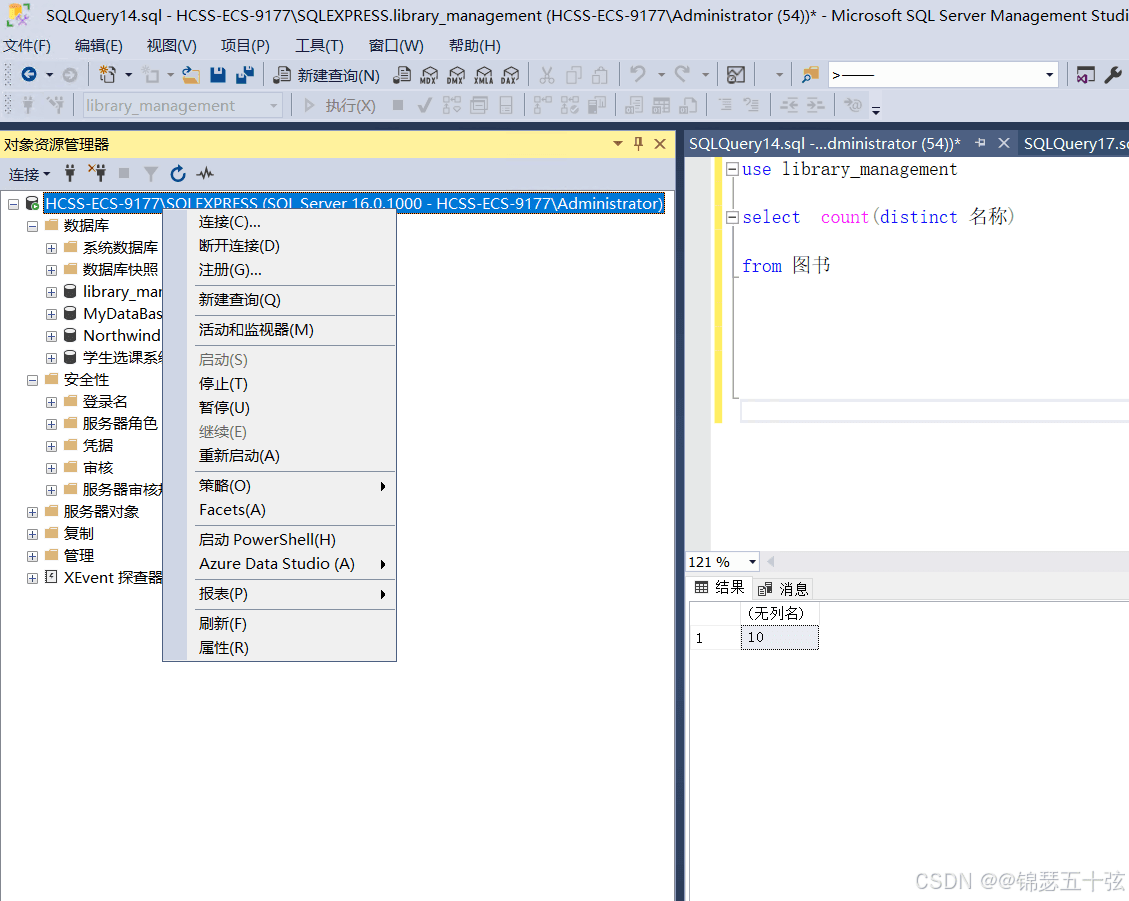The image size is (1129, 901).
Task: Open a new DAX query
Action: 510,74
